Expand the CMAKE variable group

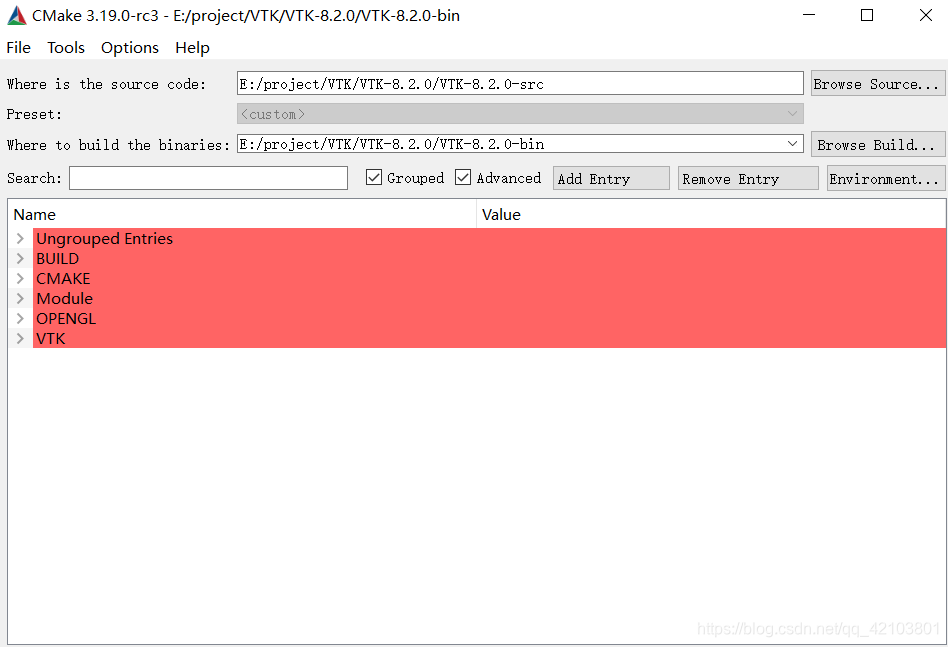click(x=19, y=278)
